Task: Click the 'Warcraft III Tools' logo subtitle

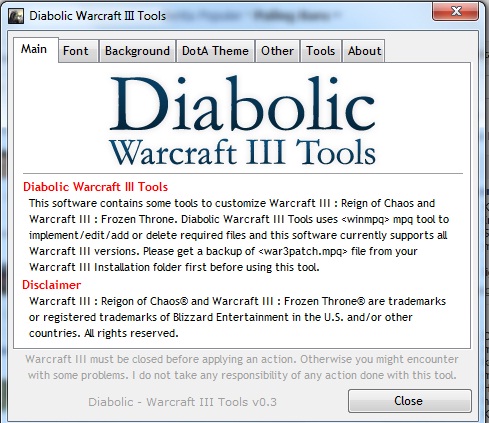Action: coord(242,152)
